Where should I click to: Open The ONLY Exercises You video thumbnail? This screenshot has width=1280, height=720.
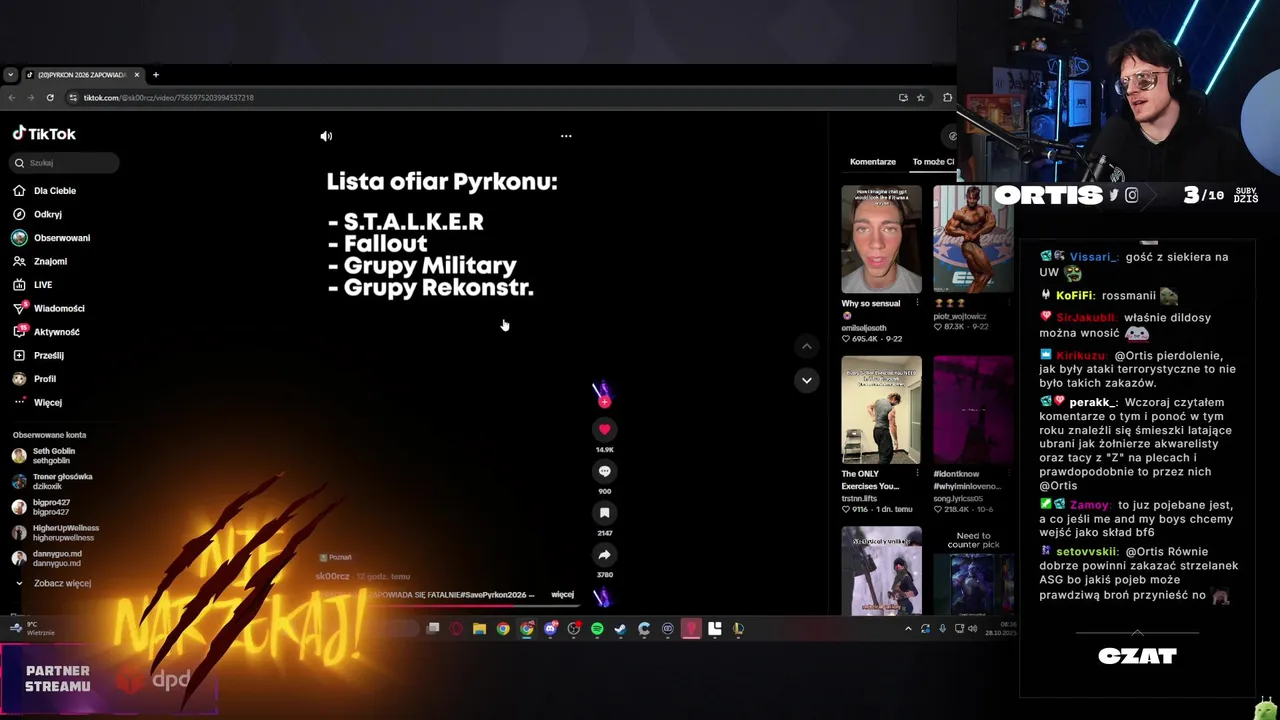[x=881, y=410]
